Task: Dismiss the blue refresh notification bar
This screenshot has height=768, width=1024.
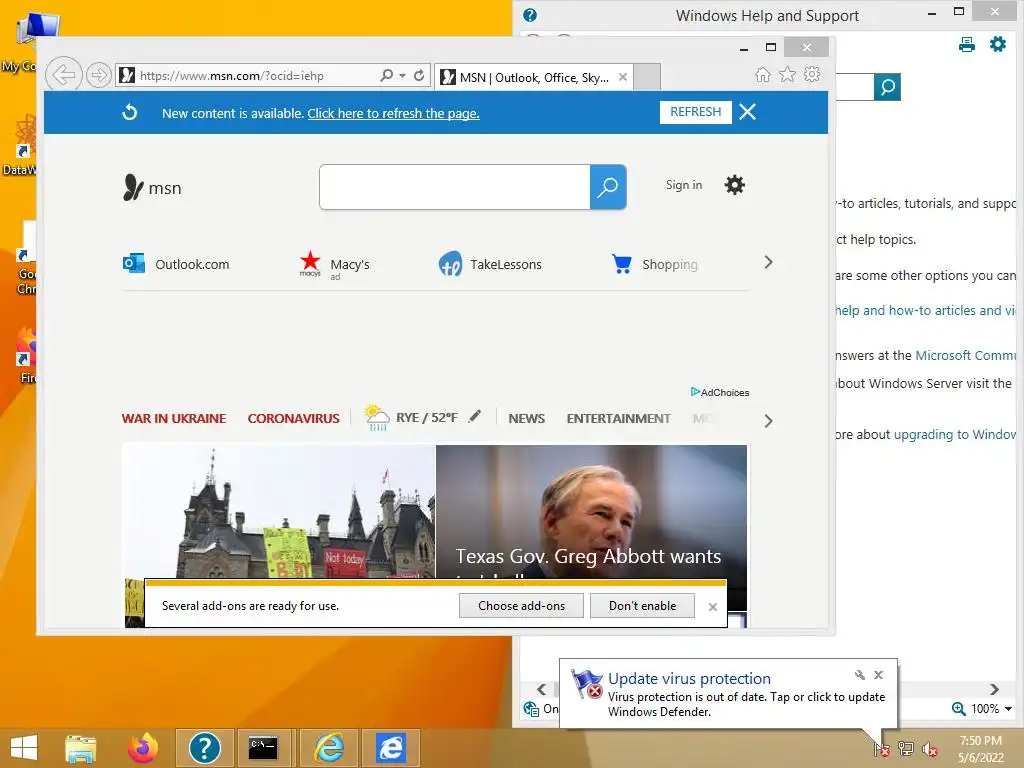Action: tap(748, 112)
